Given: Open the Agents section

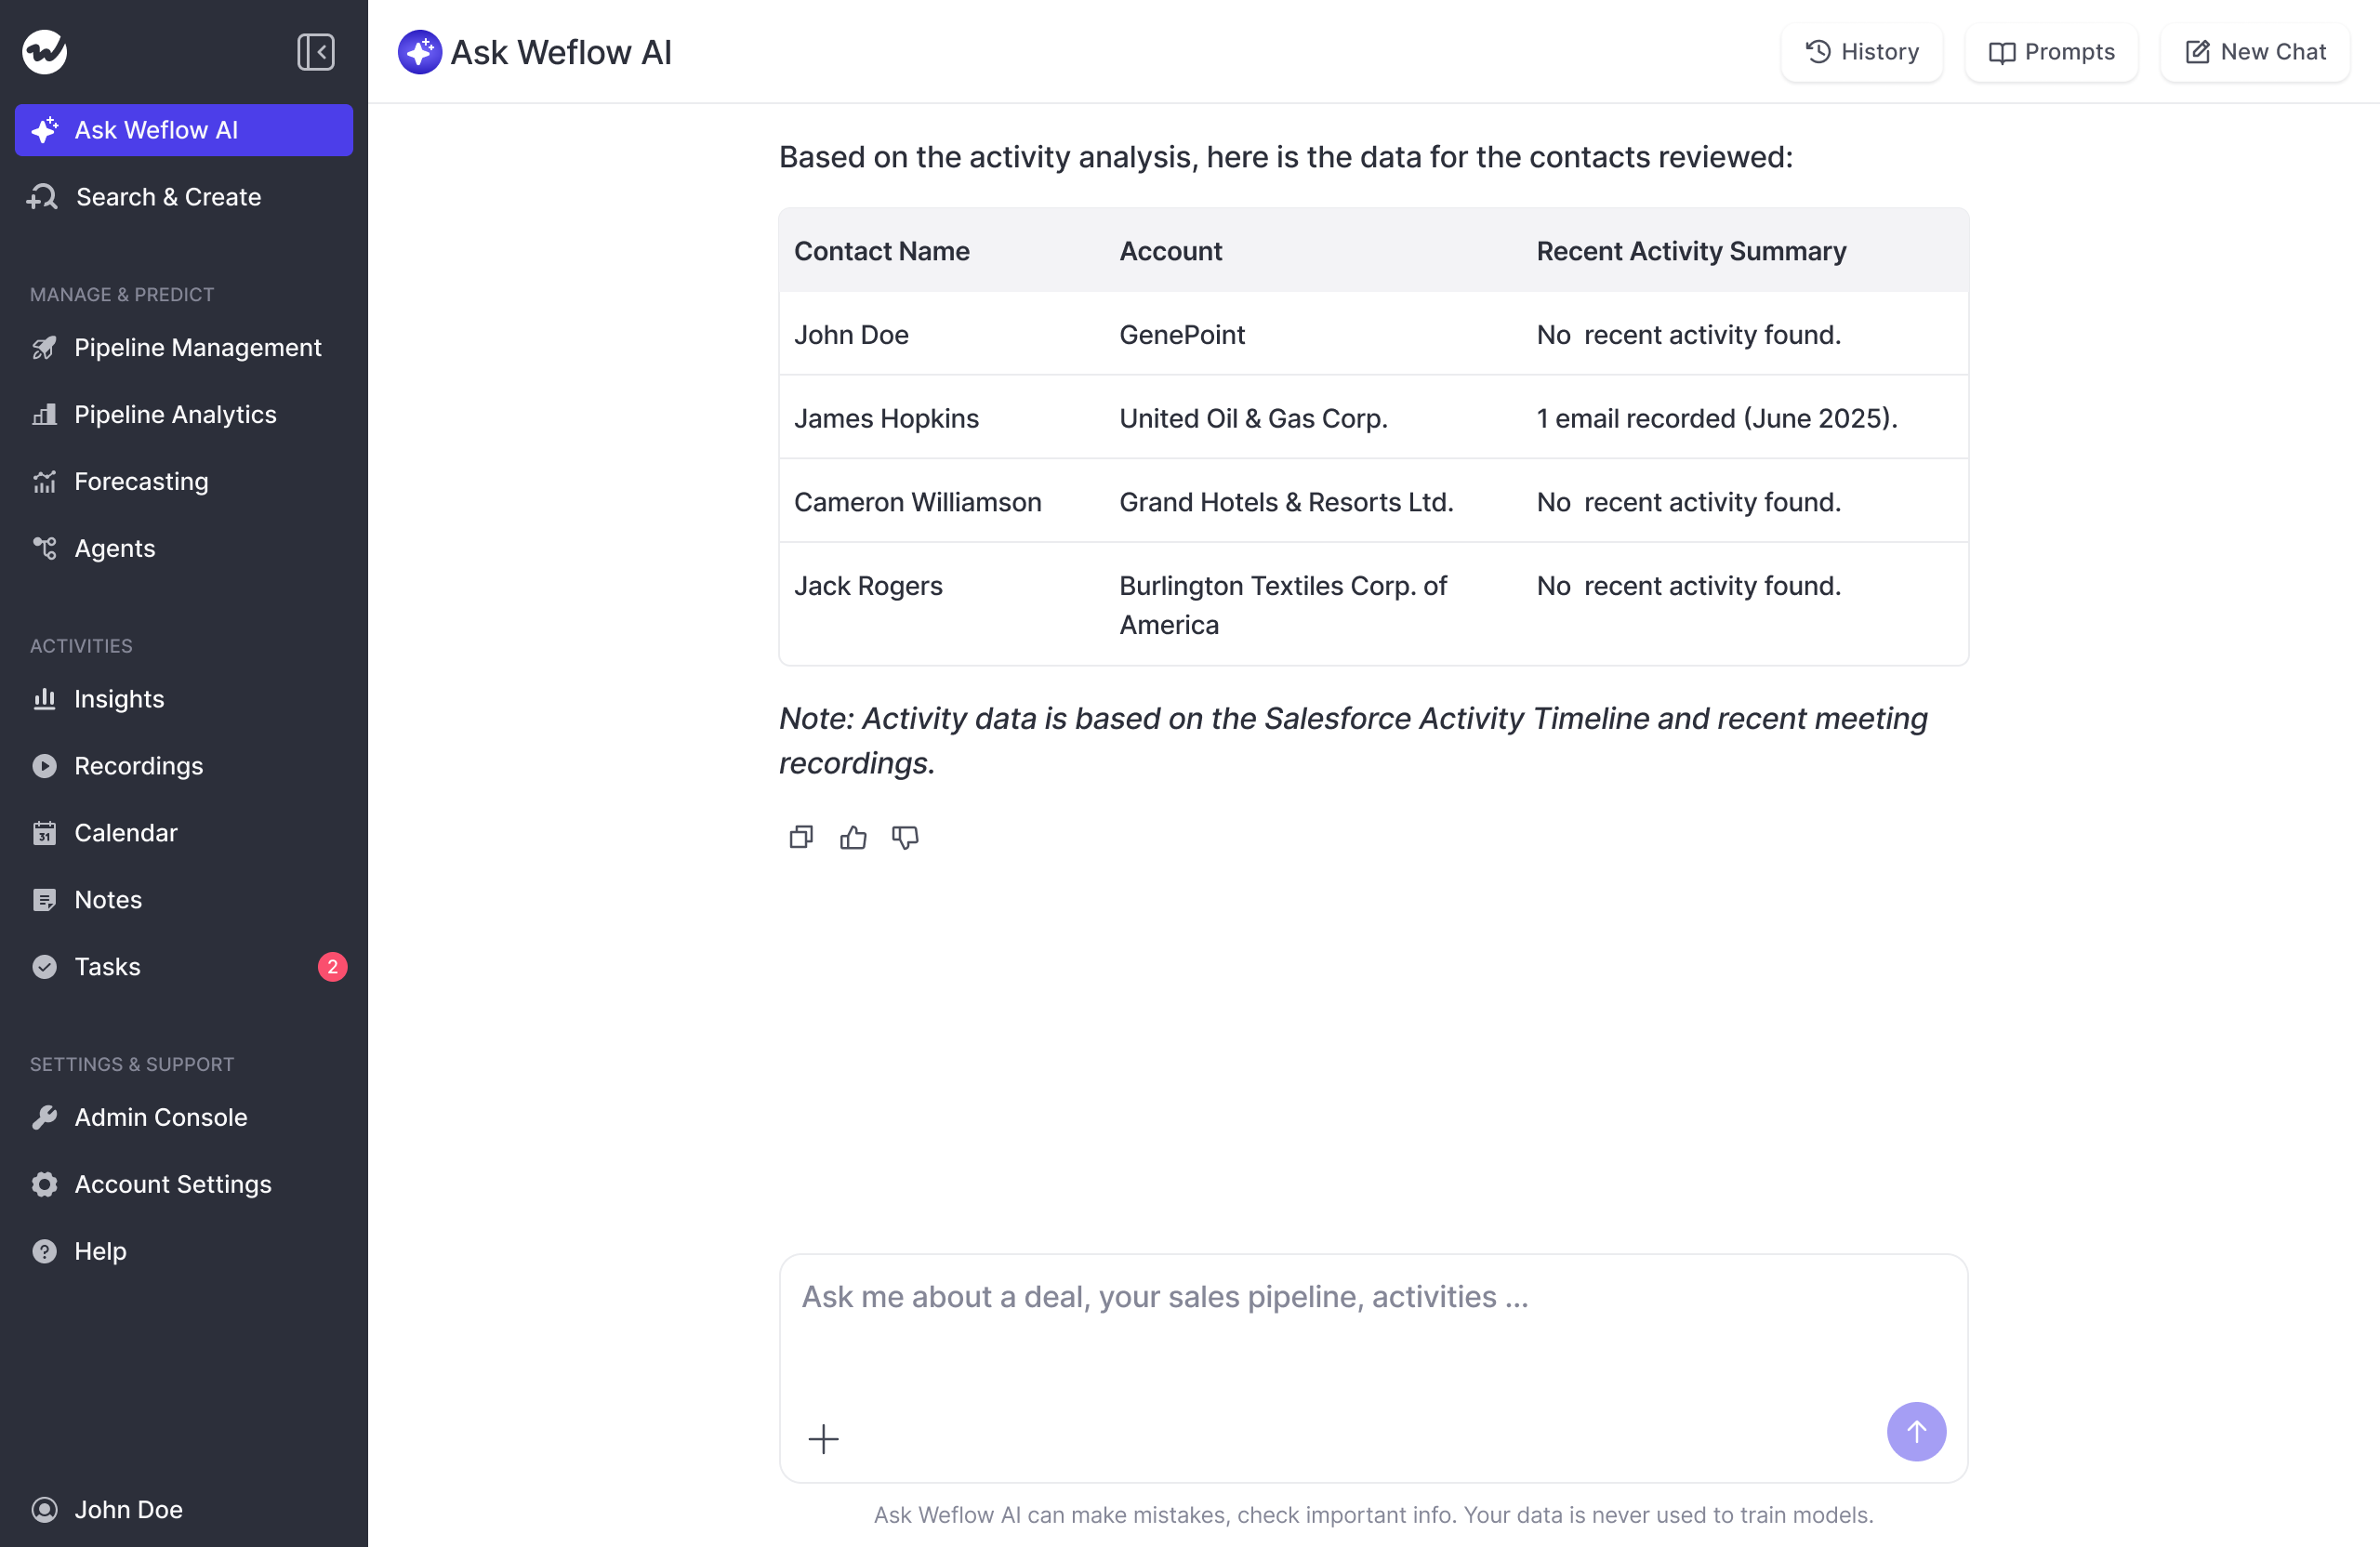Looking at the screenshot, I should (184, 548).
